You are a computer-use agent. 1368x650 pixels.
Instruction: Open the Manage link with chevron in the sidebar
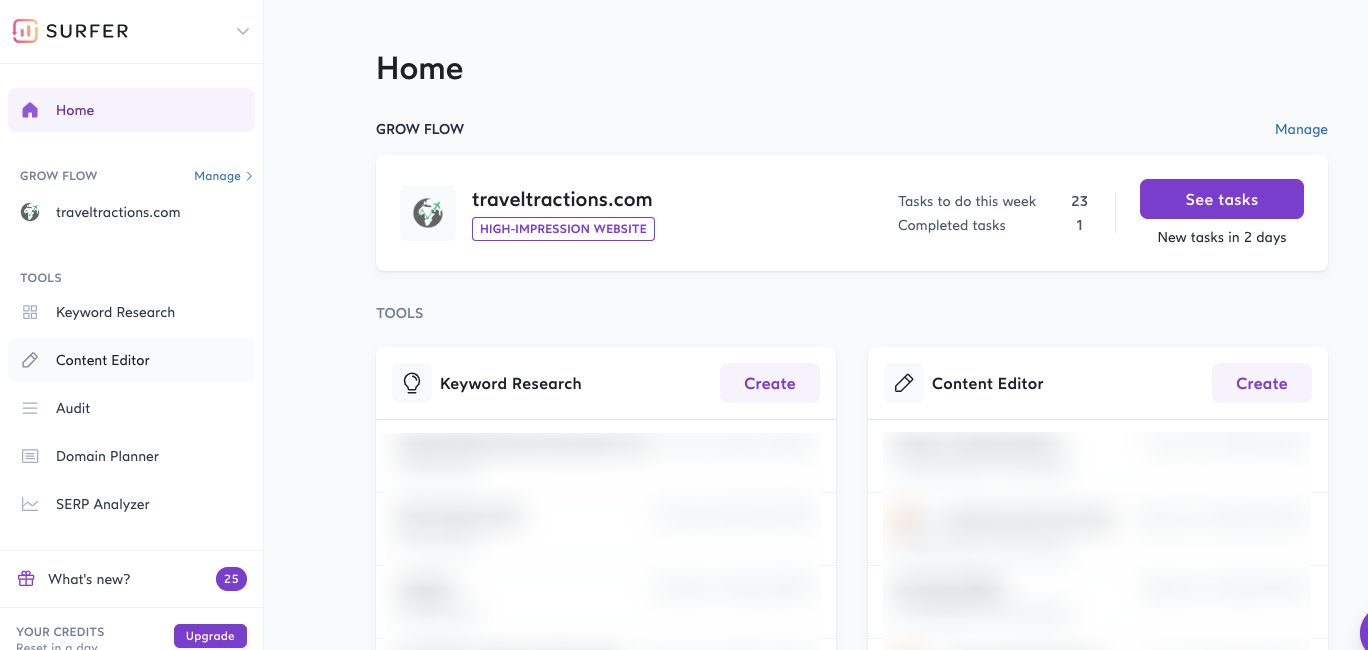[223, 176]
